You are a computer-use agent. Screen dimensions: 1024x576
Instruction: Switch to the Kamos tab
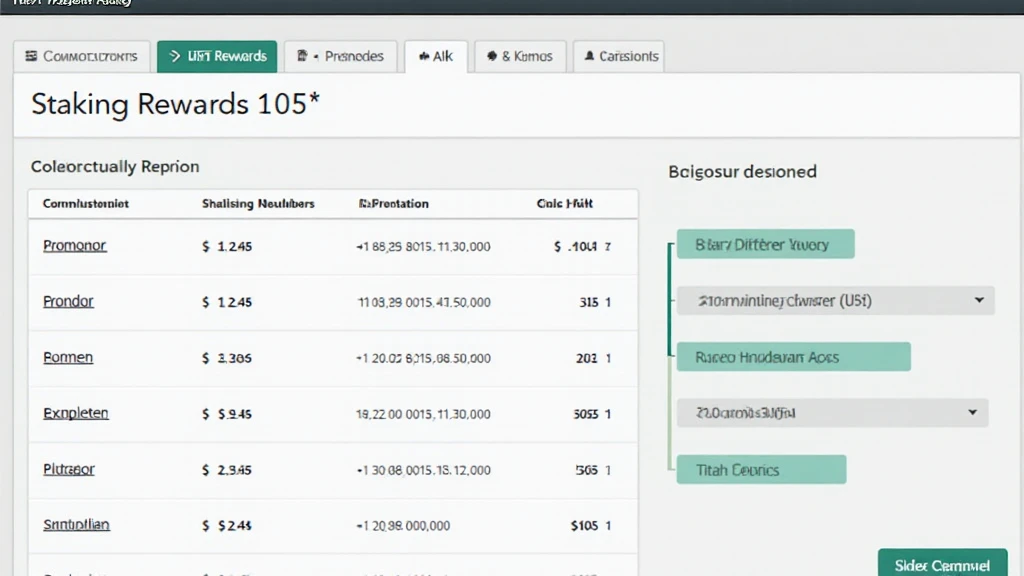tap(520, 57)
